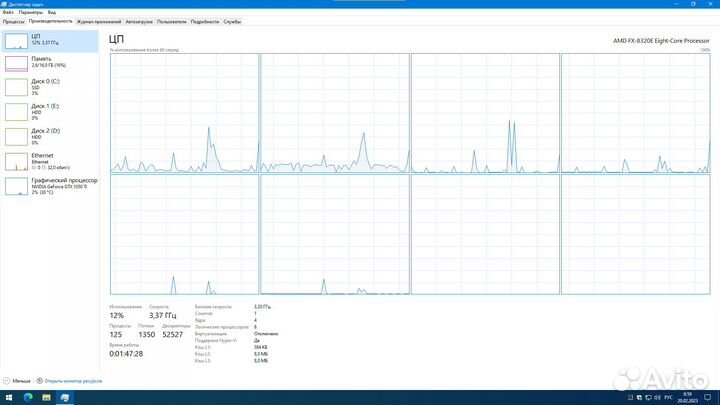This screenshot has width=720, height=405.
Task: Launch Microsoft Edge from the taskbar
Action: coord(28,398)
